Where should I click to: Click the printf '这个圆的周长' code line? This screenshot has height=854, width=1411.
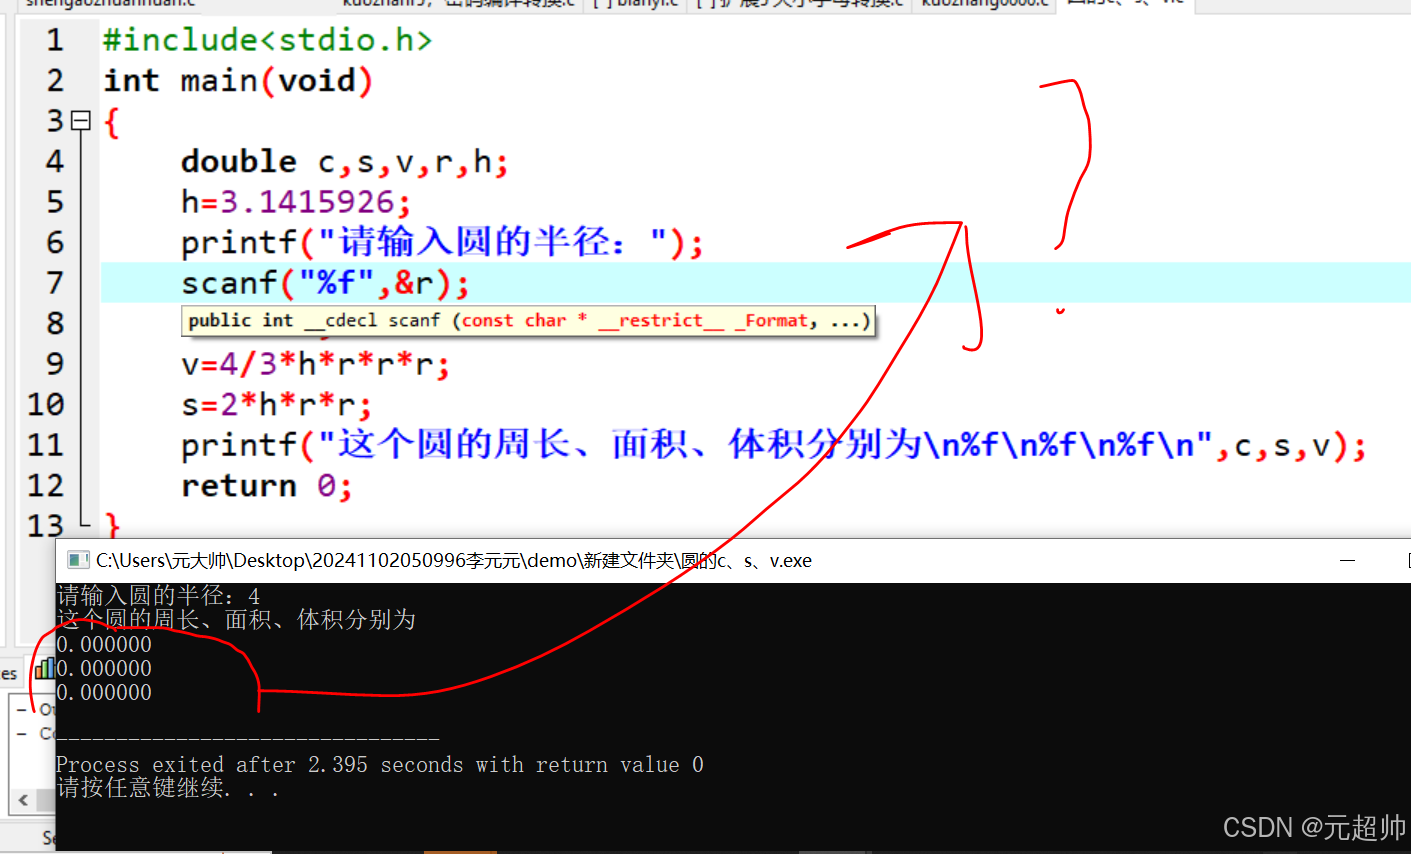tap(774, 445)
